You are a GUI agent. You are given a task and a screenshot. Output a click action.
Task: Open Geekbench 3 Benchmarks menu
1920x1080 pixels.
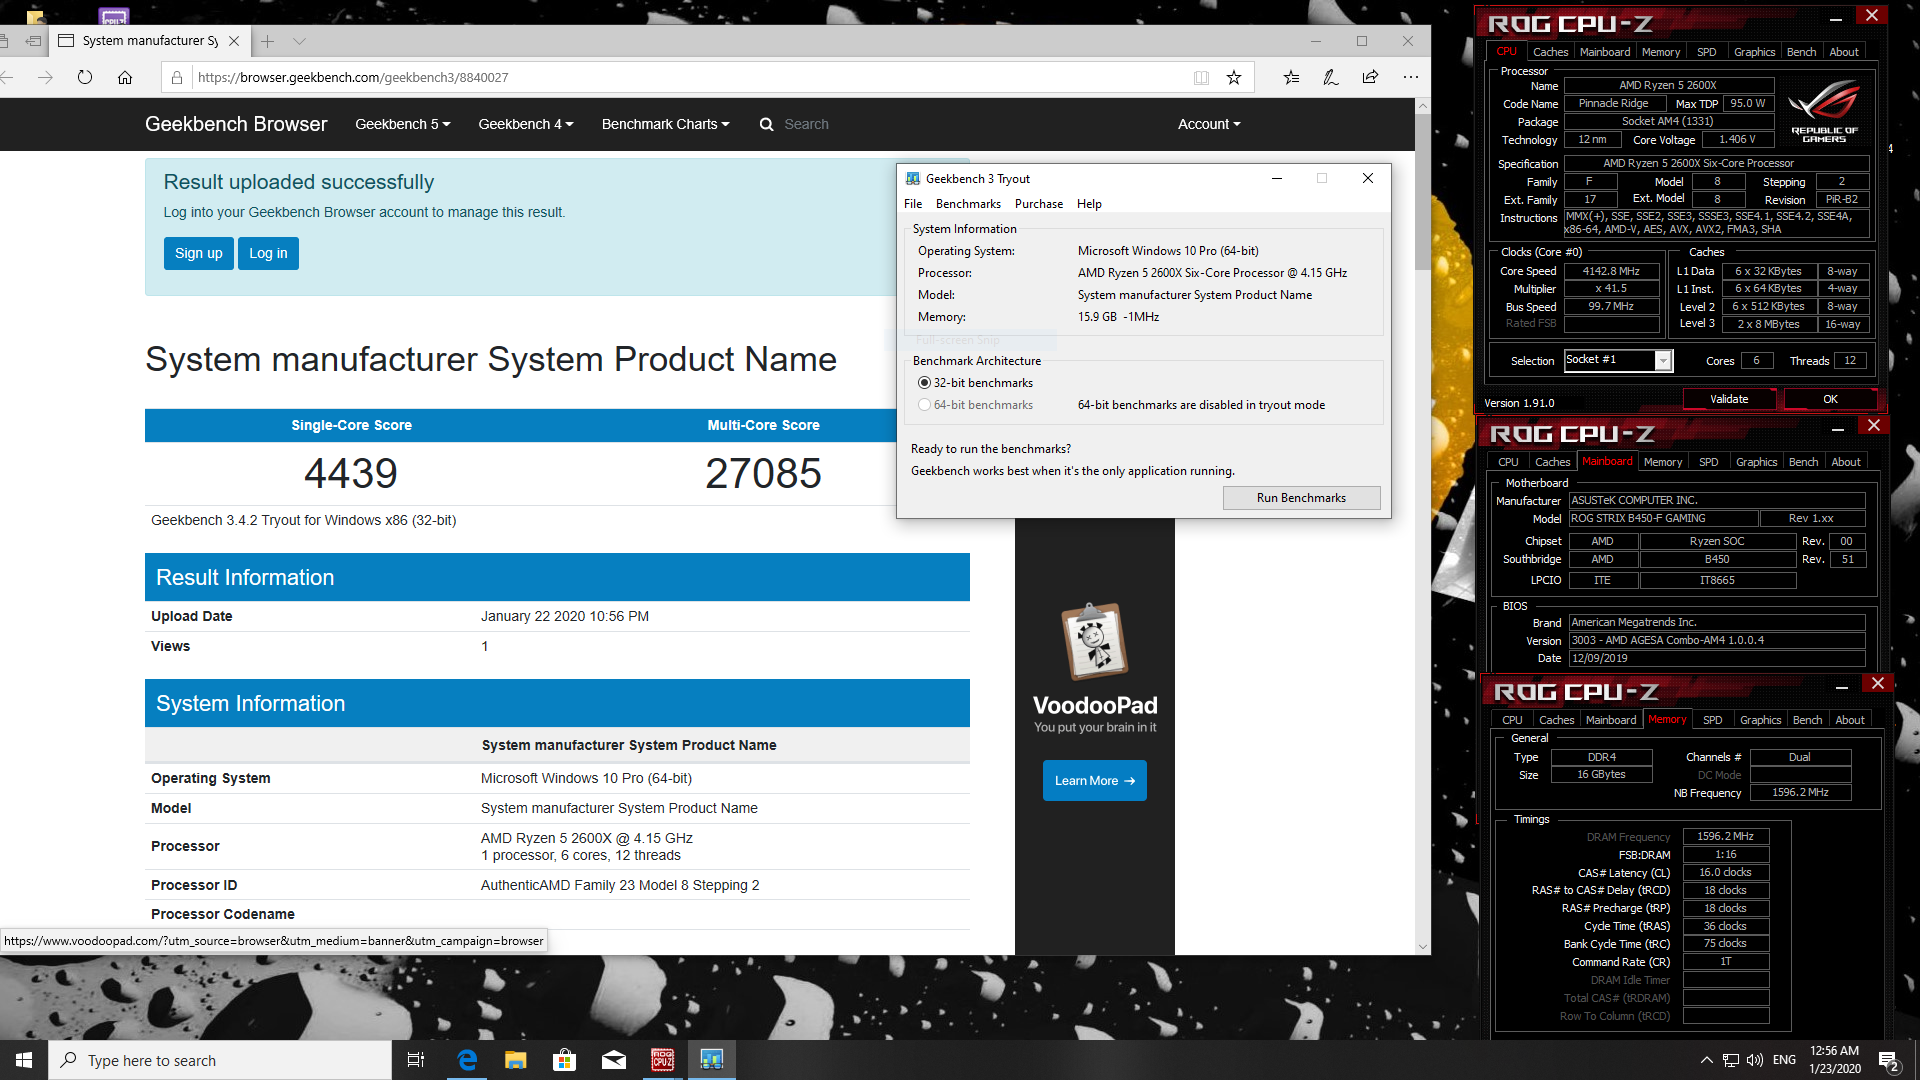pos(968,204)
